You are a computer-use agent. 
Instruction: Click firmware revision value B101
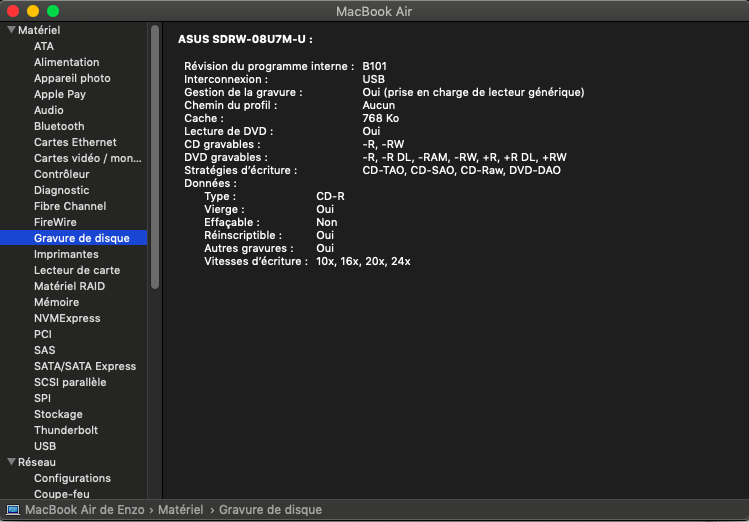[x=374, y=66]
